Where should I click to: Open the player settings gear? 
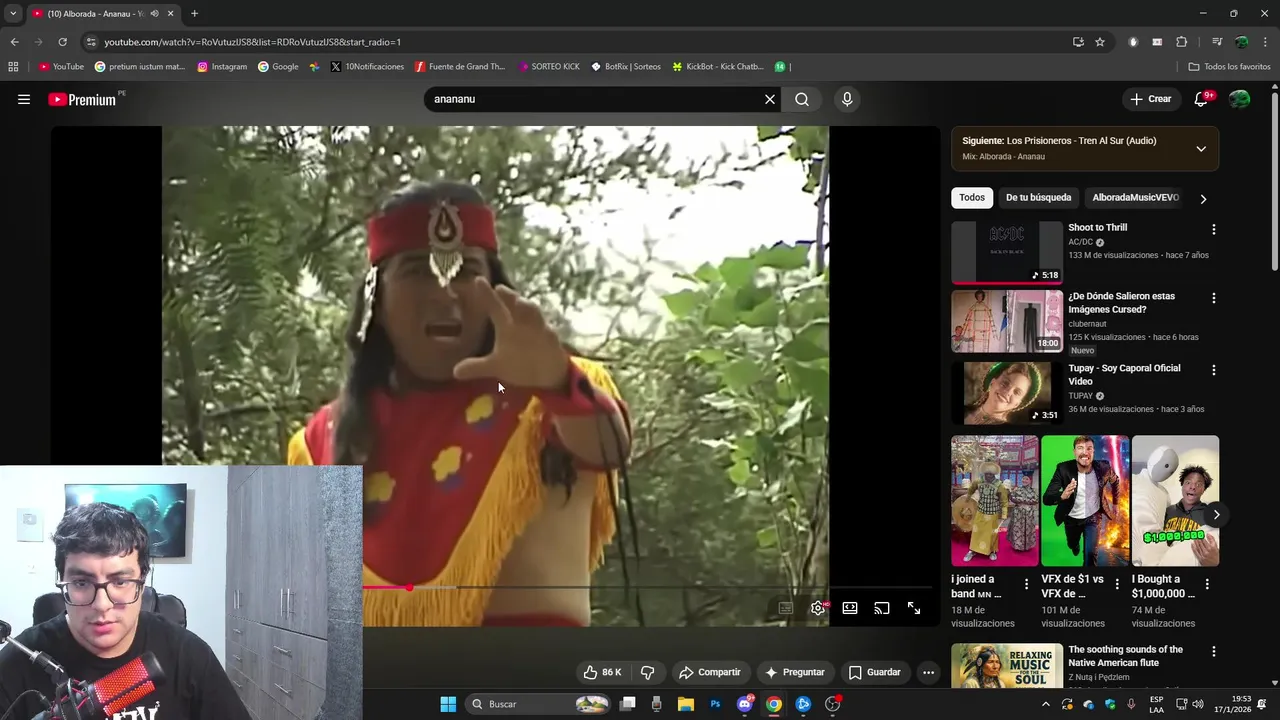tap(818, 608)
